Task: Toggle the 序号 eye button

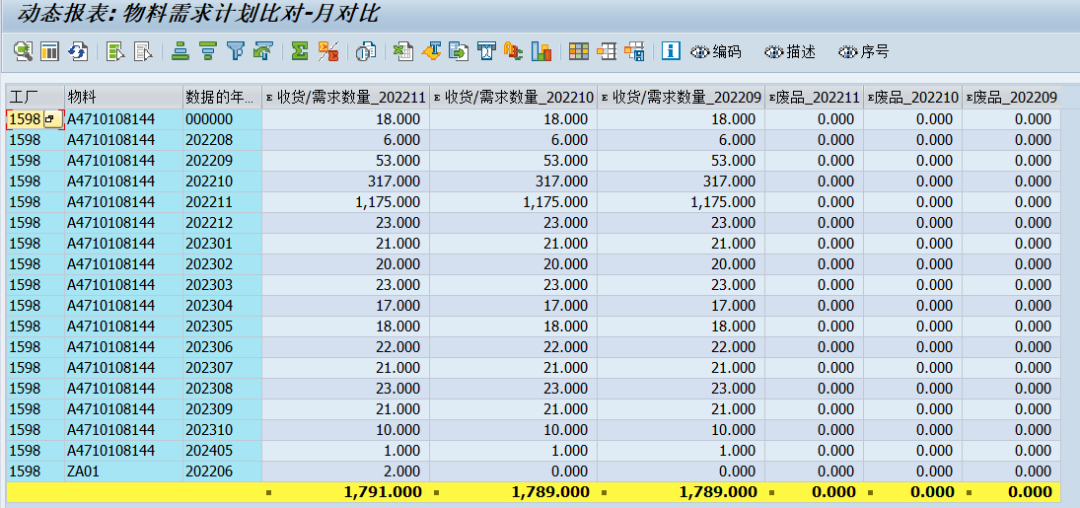Action: [x=864, y=51]
